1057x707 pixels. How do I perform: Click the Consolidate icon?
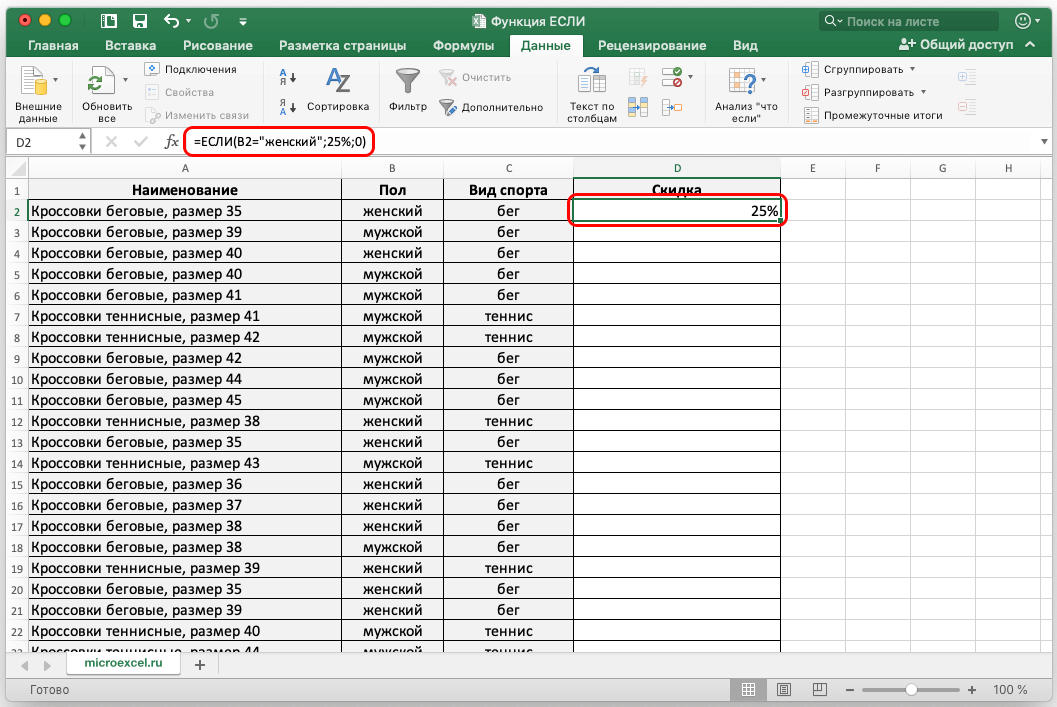[x=672, y=106]
